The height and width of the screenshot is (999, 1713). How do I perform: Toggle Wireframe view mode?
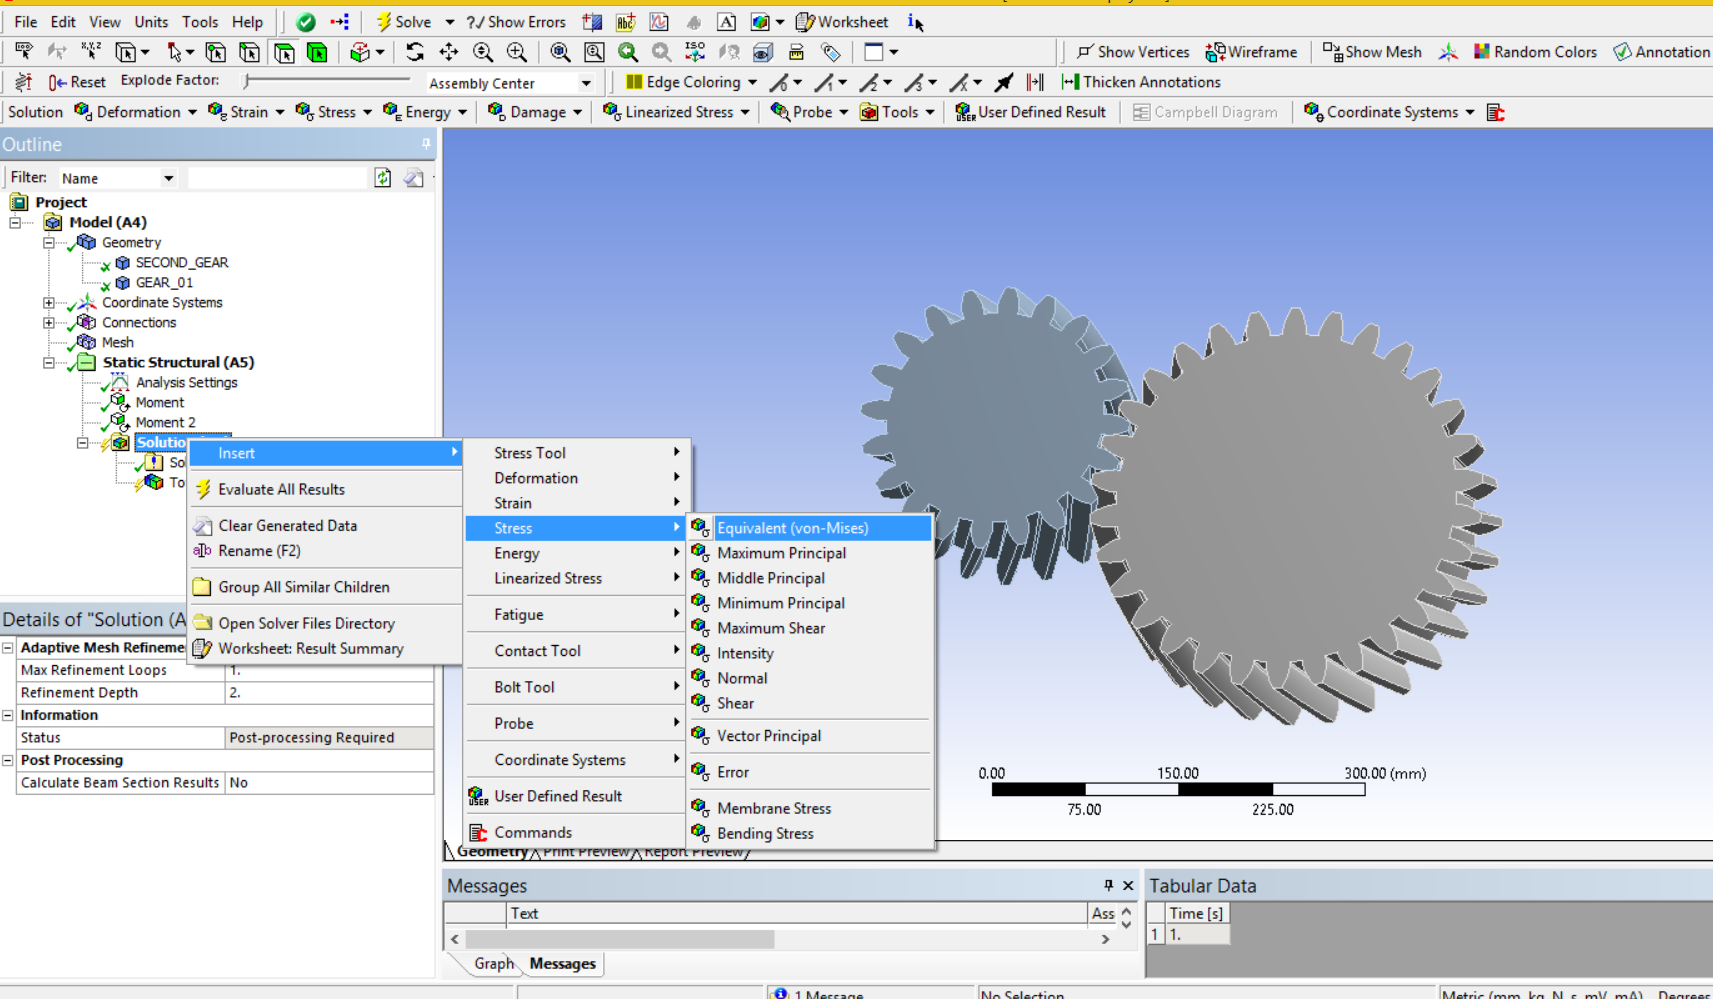[1251, 52]
